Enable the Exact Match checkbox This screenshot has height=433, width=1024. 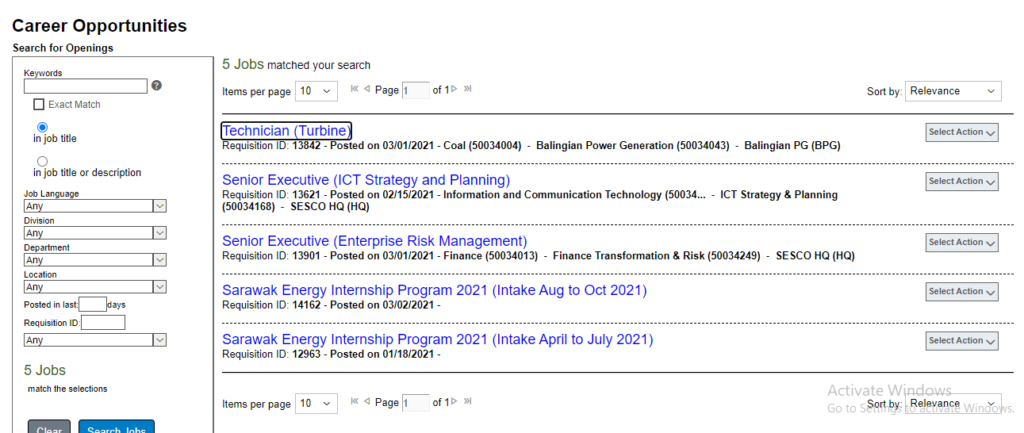pyautogui.click(x=39, y=104)
